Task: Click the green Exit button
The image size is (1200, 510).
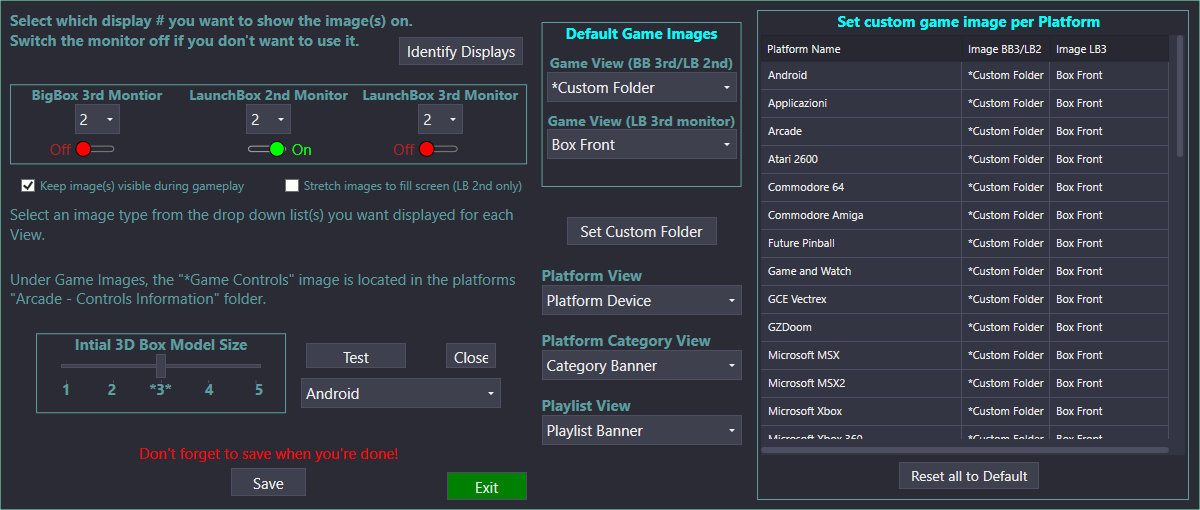Action: click(487, 487)
